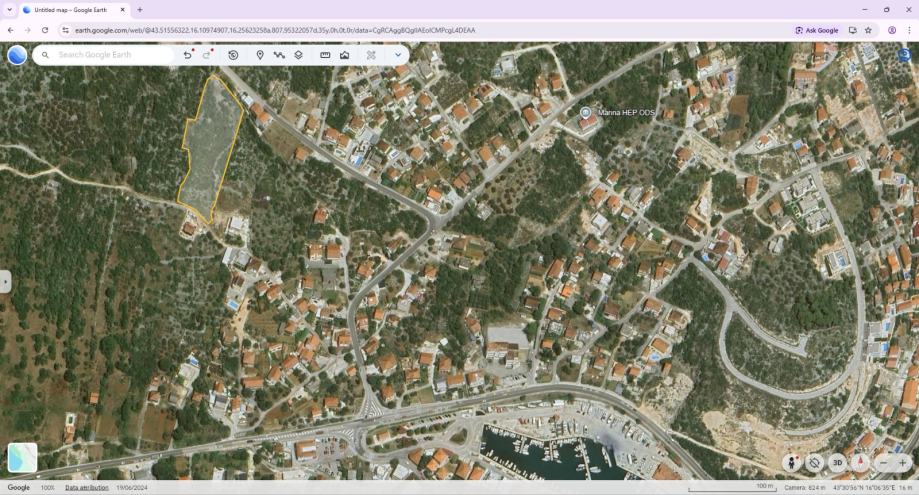Viewport: 919px width, 495px height.
Task: Click the Google logo in status bar
Action: pyautogui.click(x=19, y=487)
